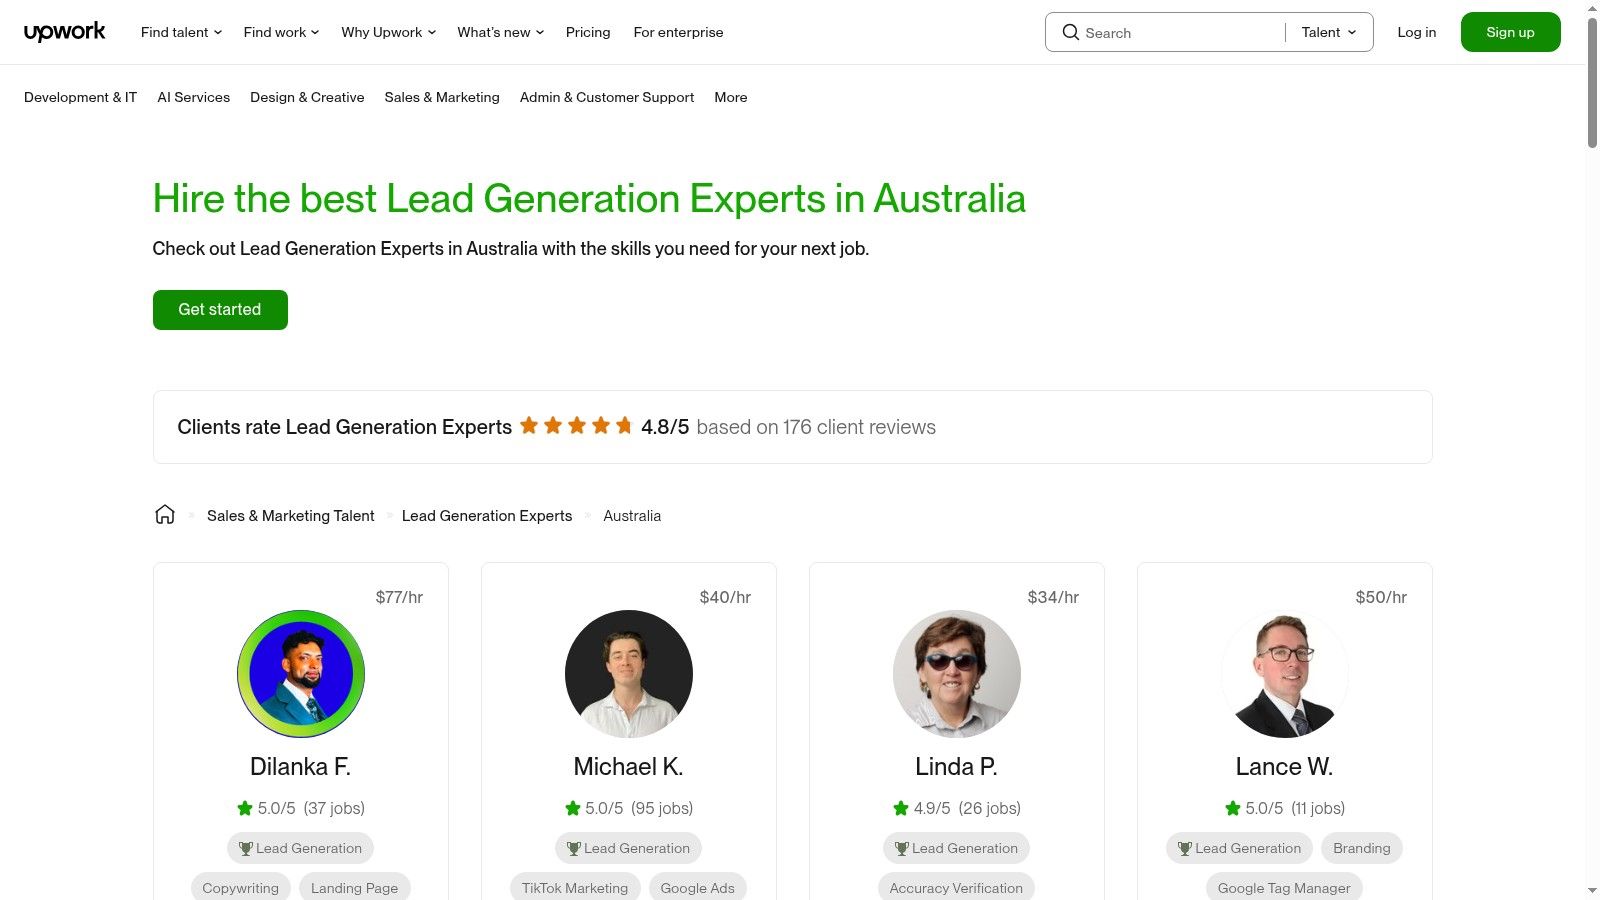
Task: Click 'based on 176 client reviews' text
Action: 816,427
